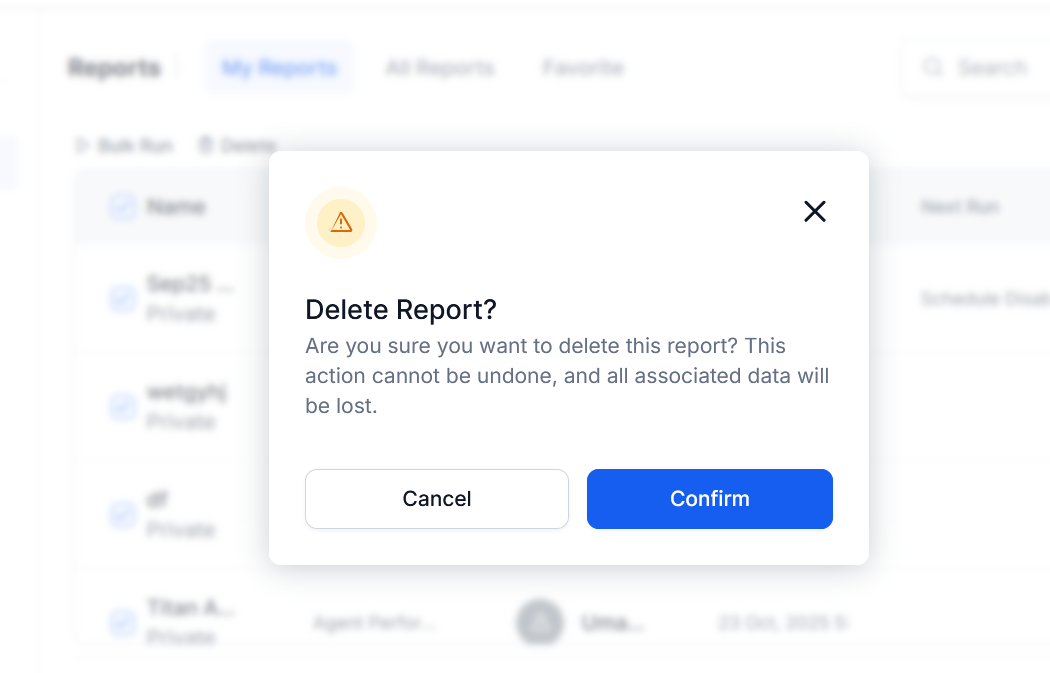1050x673 pixels.
Task: Click the Search input field
Action: (991, 68)
